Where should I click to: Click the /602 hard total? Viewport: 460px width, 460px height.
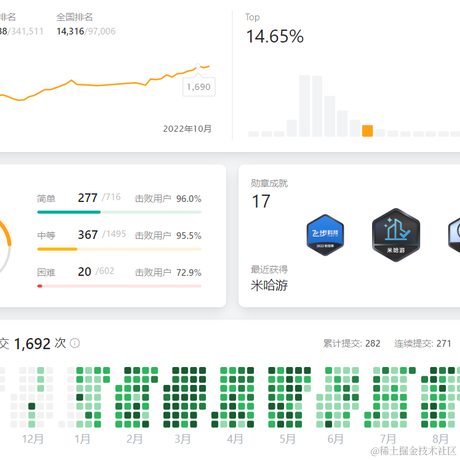[x=105, y=271]
